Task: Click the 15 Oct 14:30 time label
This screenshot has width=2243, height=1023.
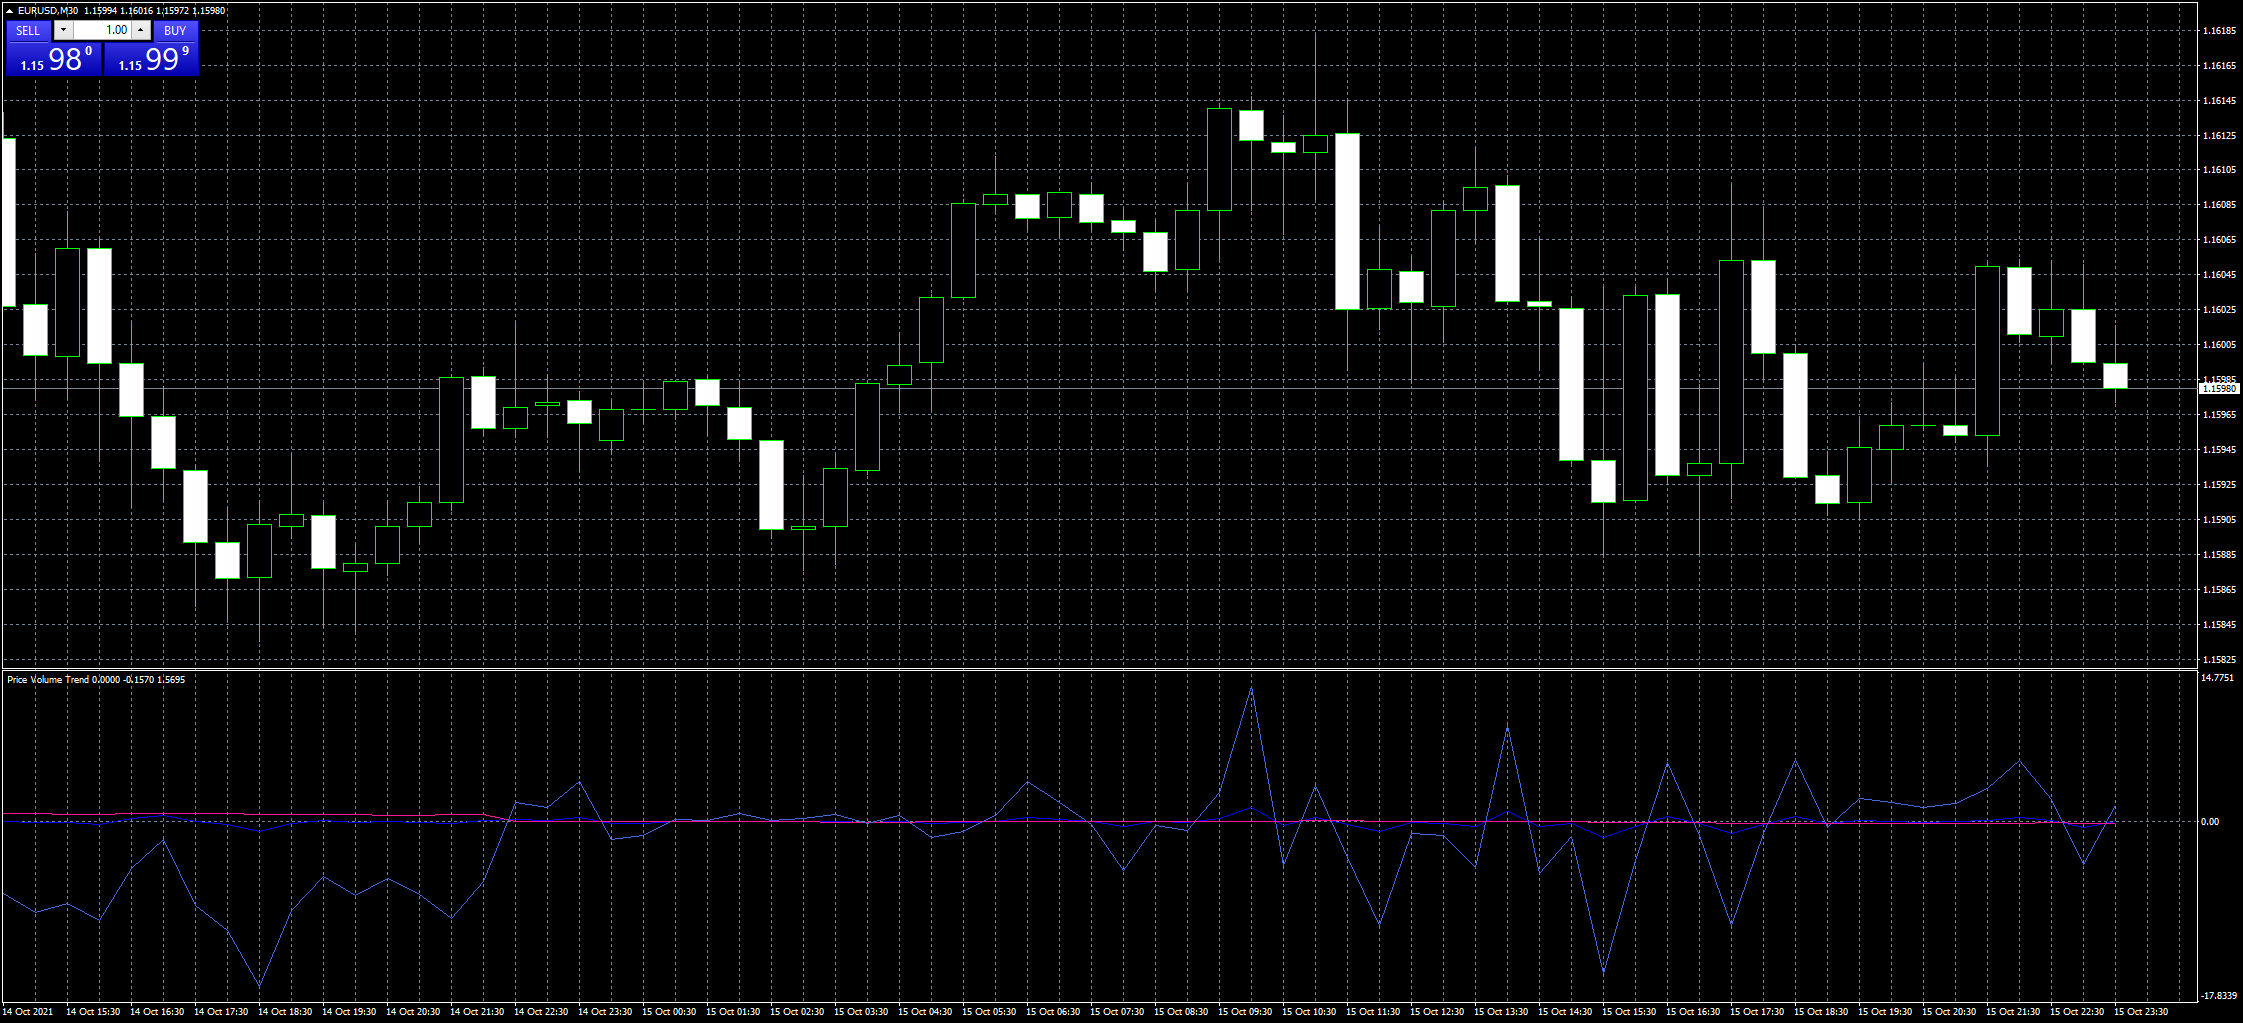Action: [1565, 1012]
